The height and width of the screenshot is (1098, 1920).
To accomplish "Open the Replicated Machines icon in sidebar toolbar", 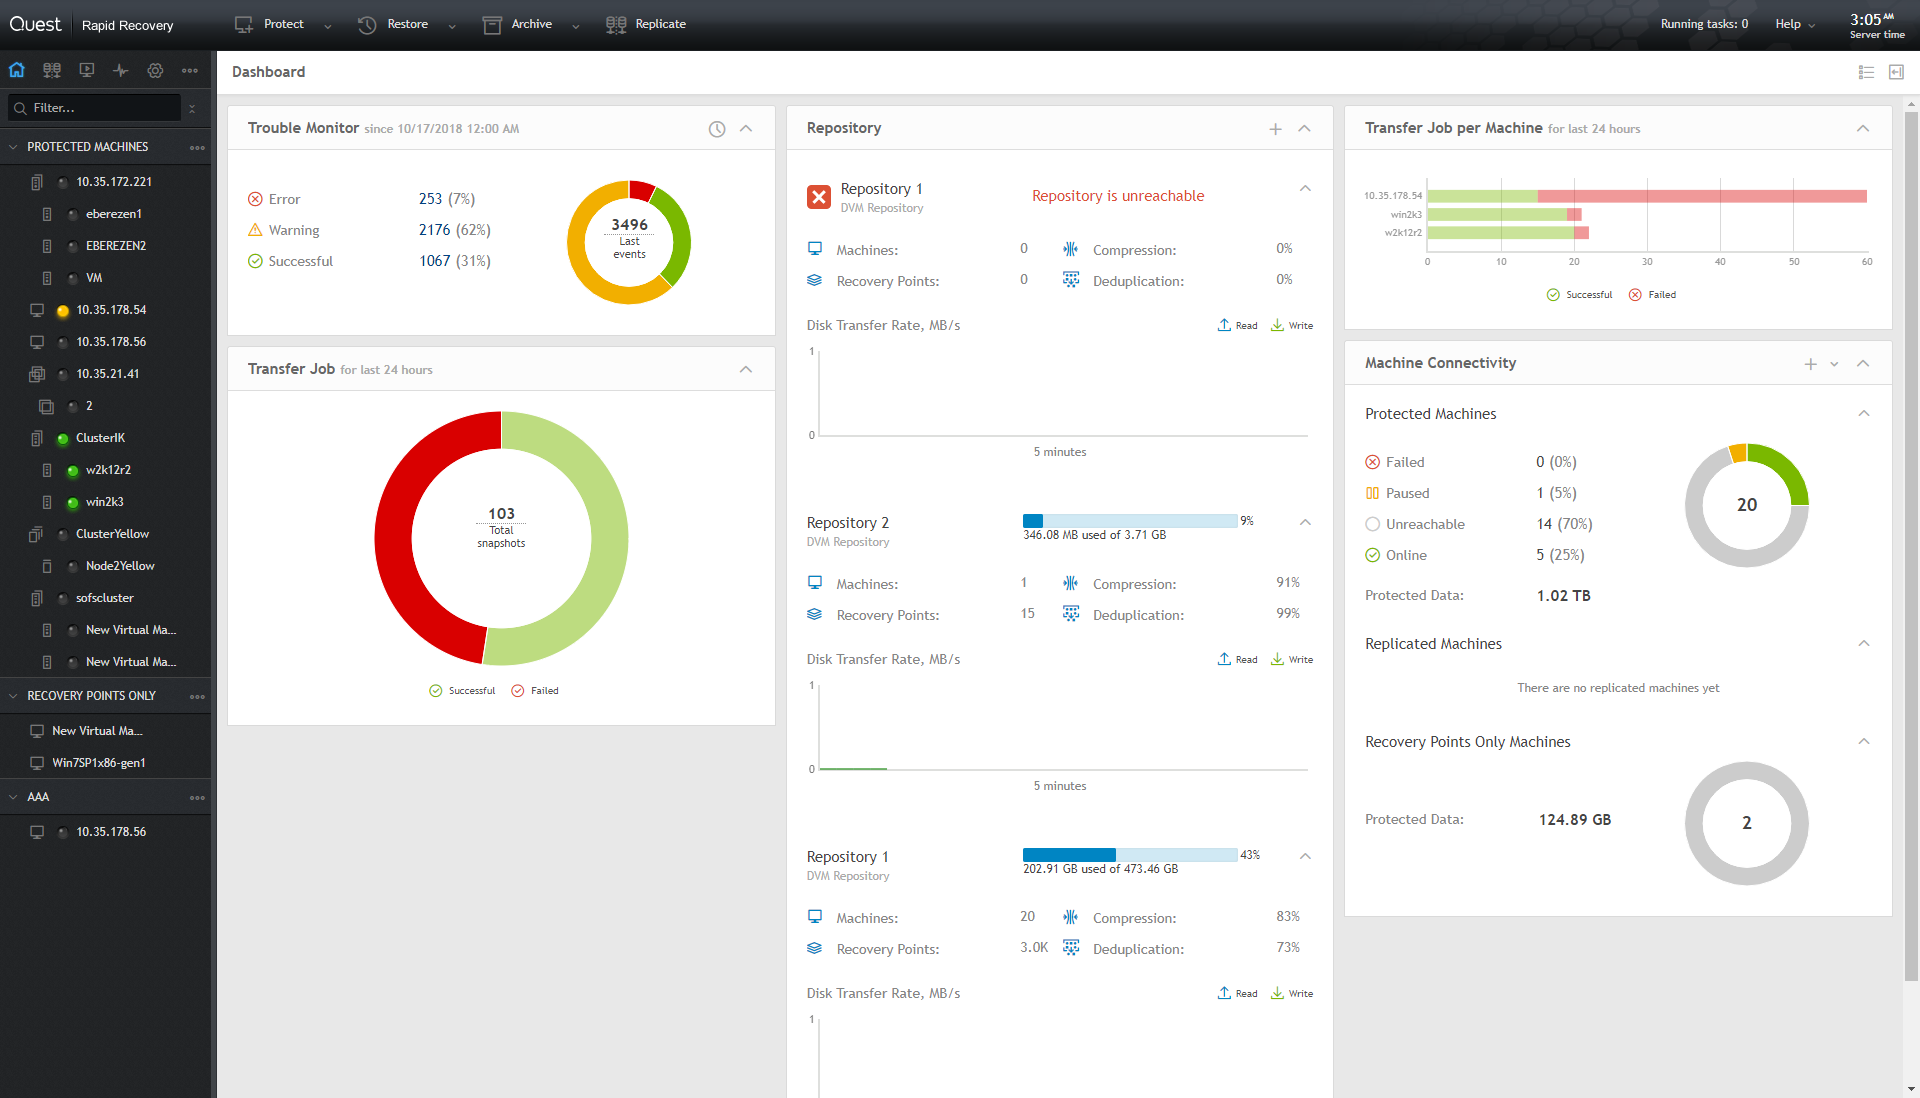I will point(52,70).
